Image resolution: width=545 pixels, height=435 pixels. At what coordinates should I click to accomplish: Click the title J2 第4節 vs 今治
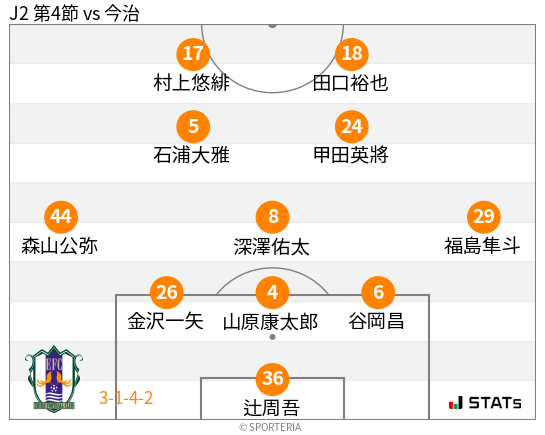click(74, 14)
